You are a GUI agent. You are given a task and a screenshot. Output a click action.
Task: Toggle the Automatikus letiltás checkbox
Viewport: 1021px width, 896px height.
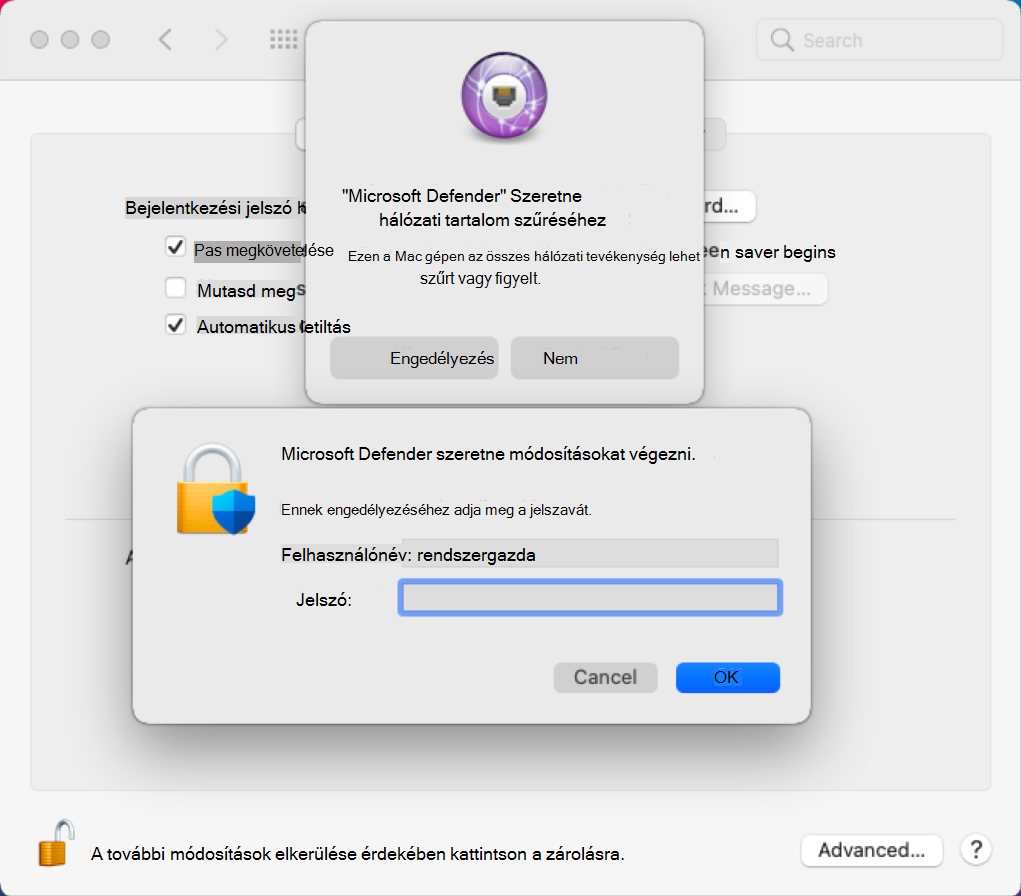pyautogui.click(x=175, y=324)
